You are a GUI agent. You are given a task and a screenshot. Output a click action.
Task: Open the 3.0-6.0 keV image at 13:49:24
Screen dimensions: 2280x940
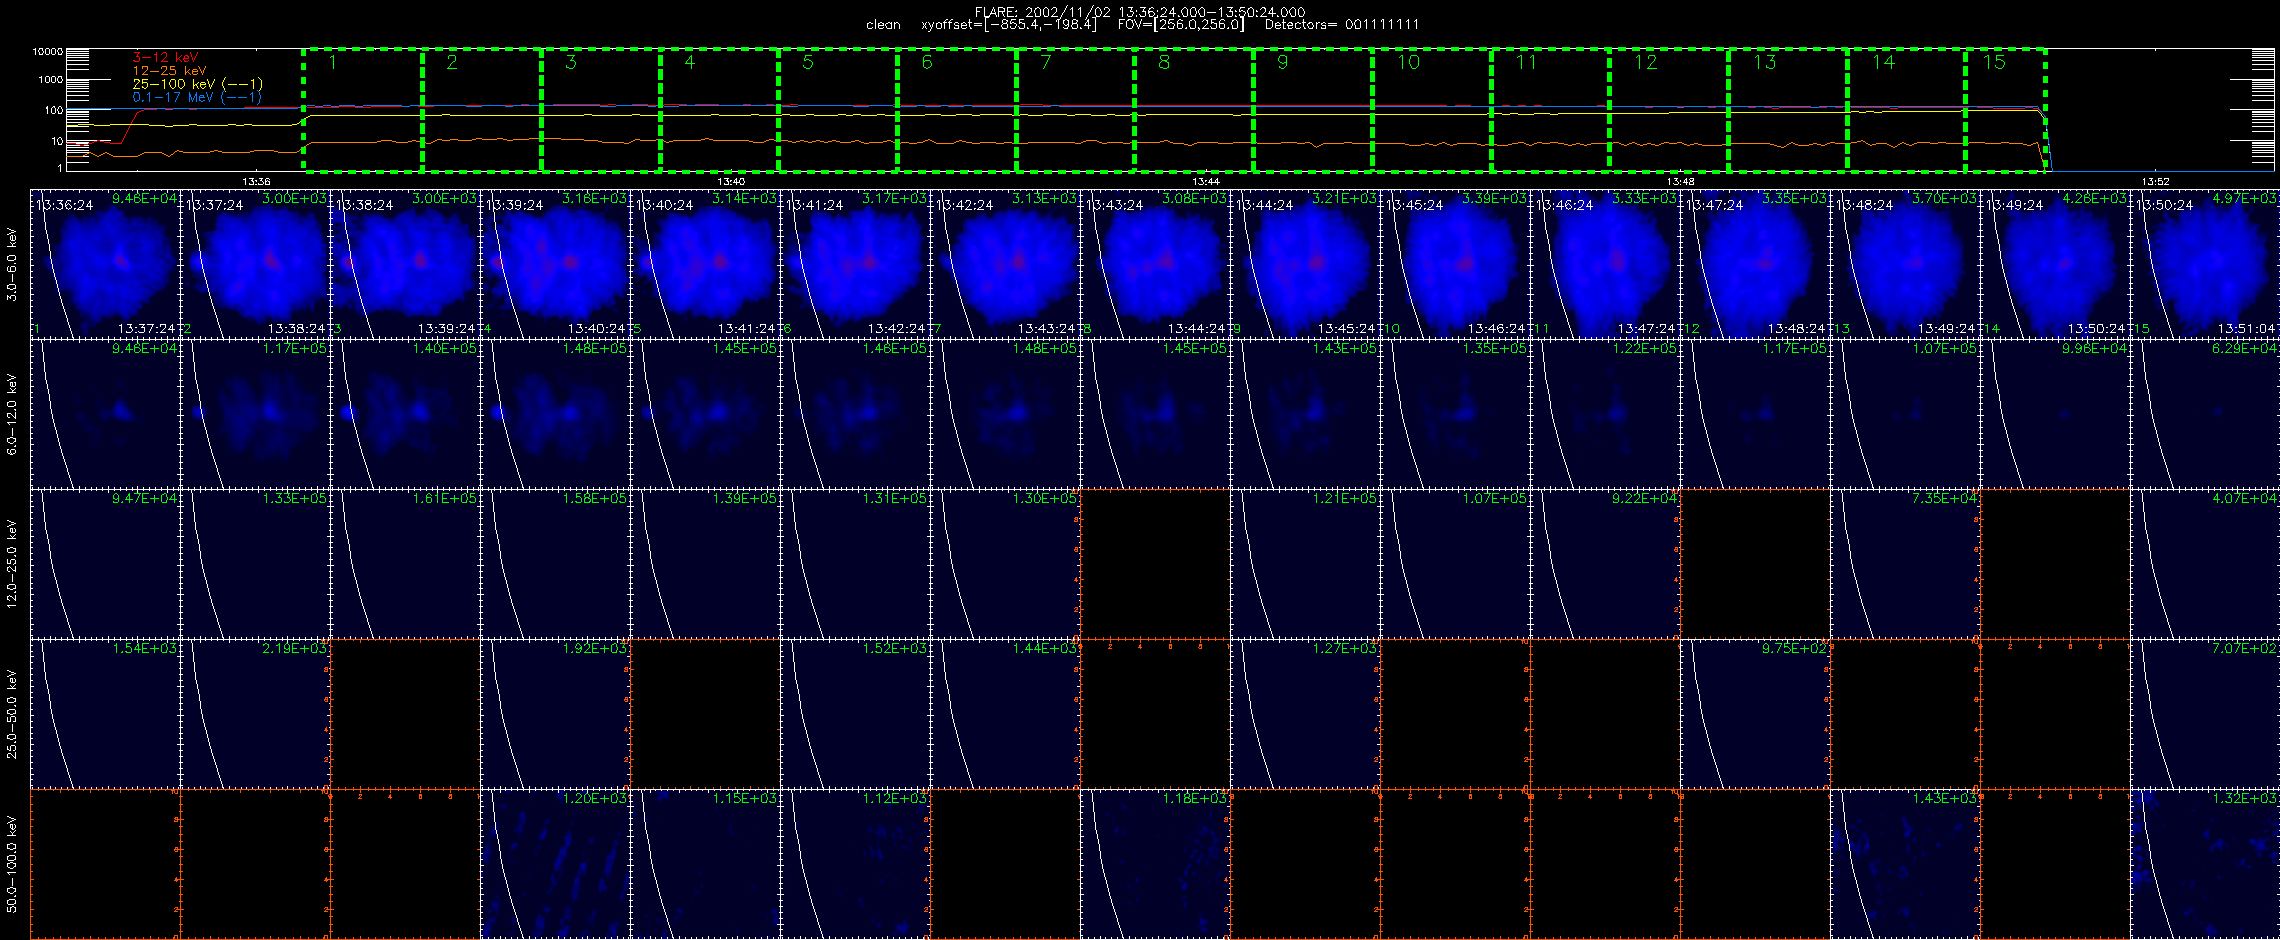[x=2056, y=264]
